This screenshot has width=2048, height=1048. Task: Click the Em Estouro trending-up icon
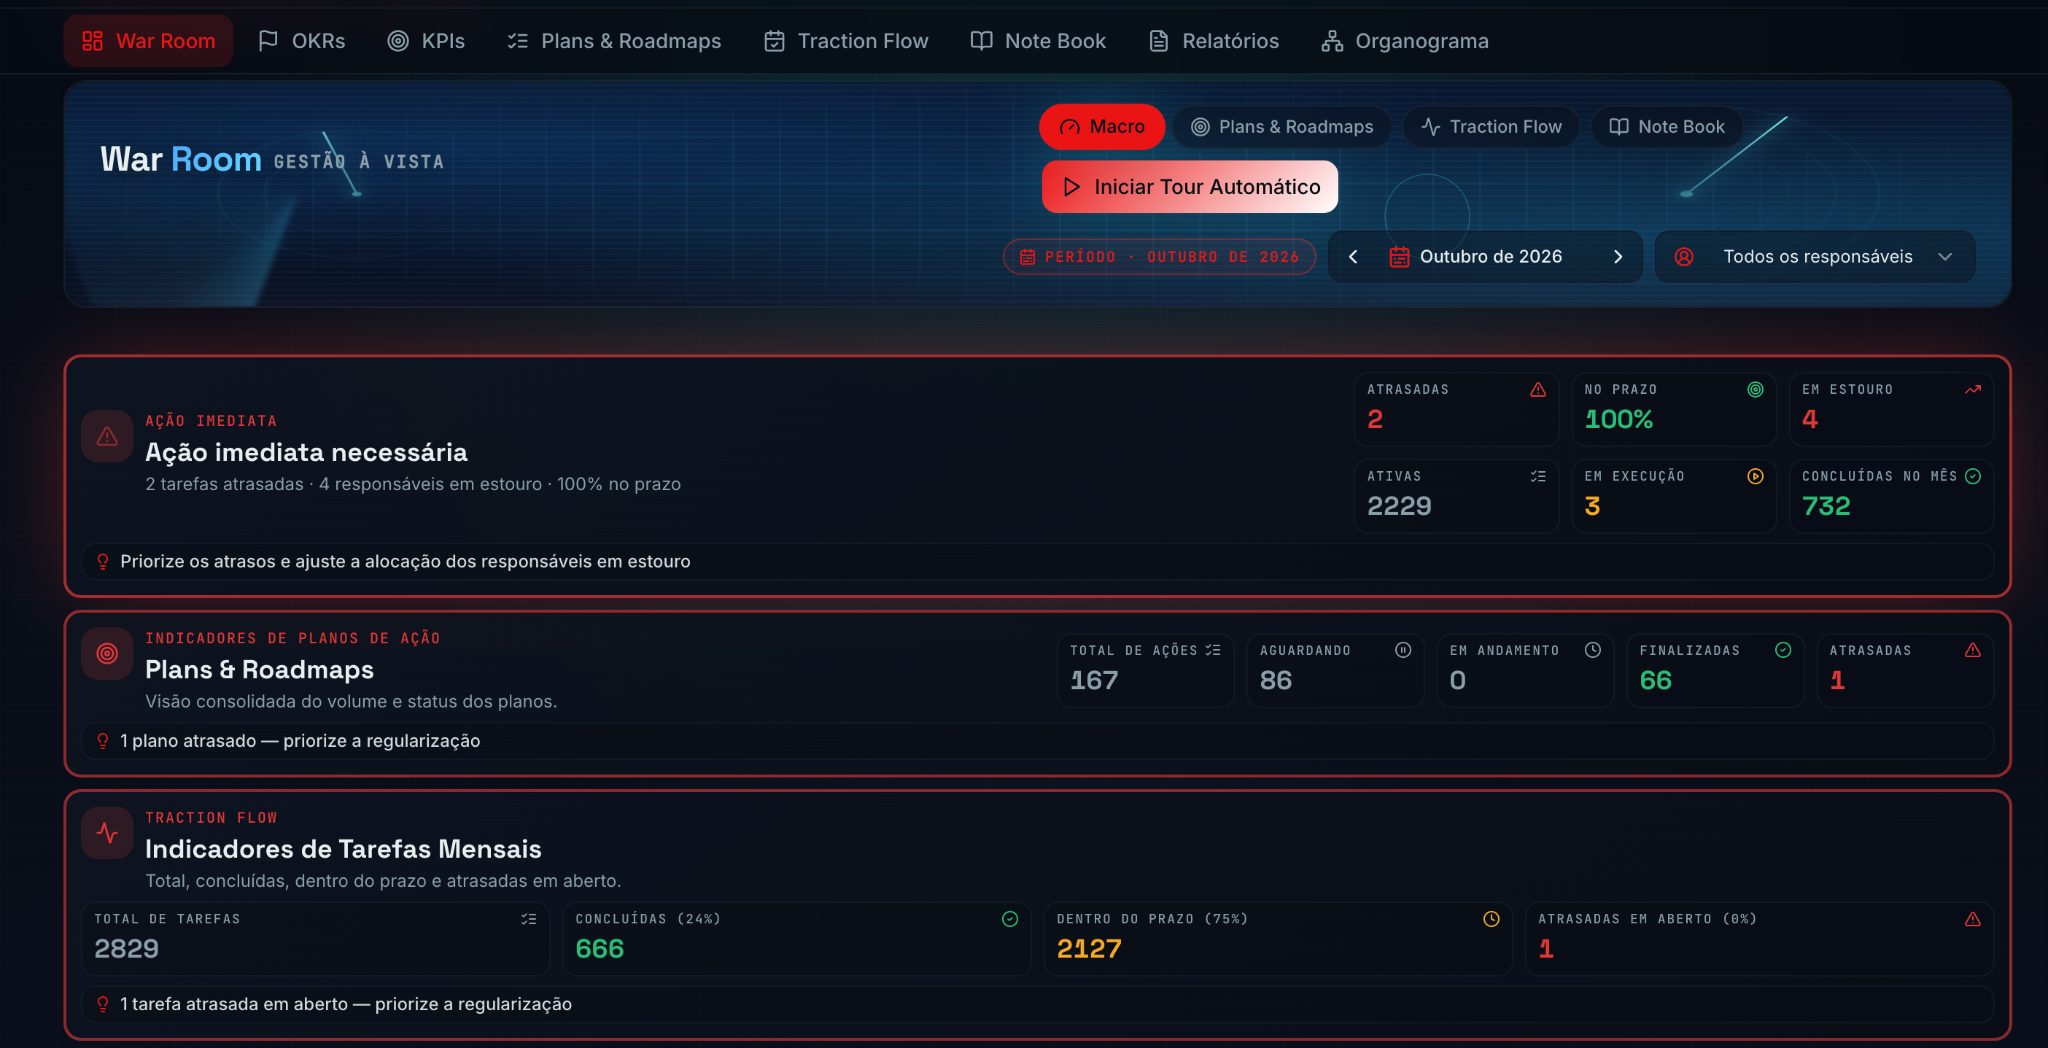point(1973,390)
